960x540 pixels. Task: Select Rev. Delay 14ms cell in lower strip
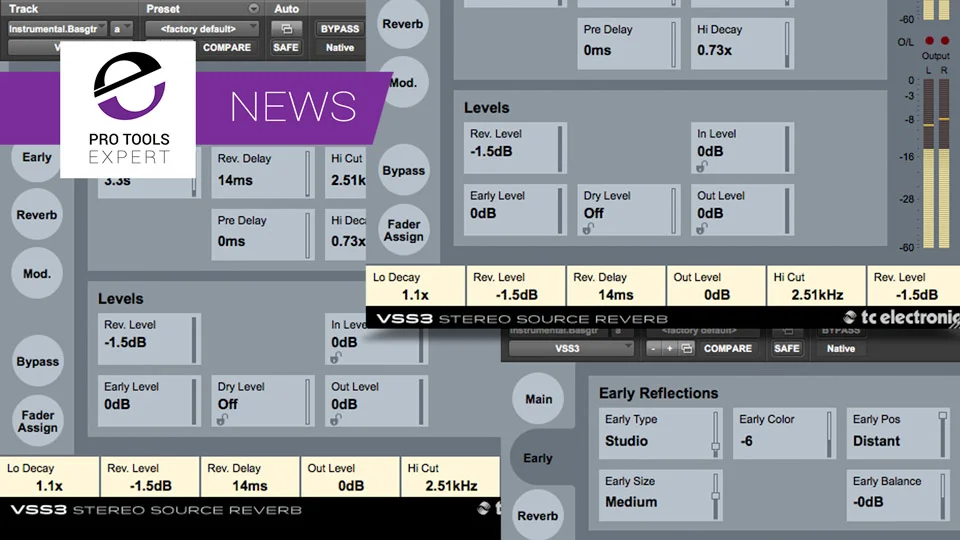[x=249, y=477]
